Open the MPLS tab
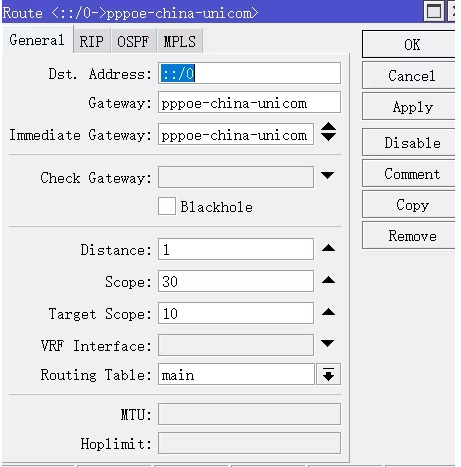Image resolution: width=461 pixels, height=467 pixels. point(180,41)
